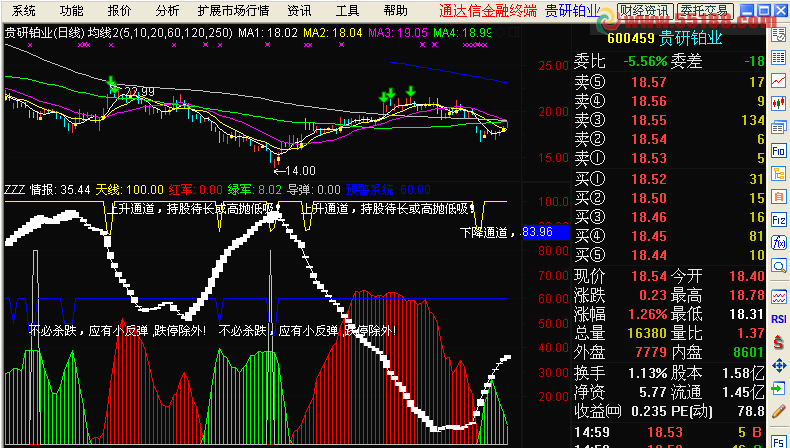Click the 卖① 18.53 ask row
This screenshot has height=448, width=790.
tap(670, 158)
